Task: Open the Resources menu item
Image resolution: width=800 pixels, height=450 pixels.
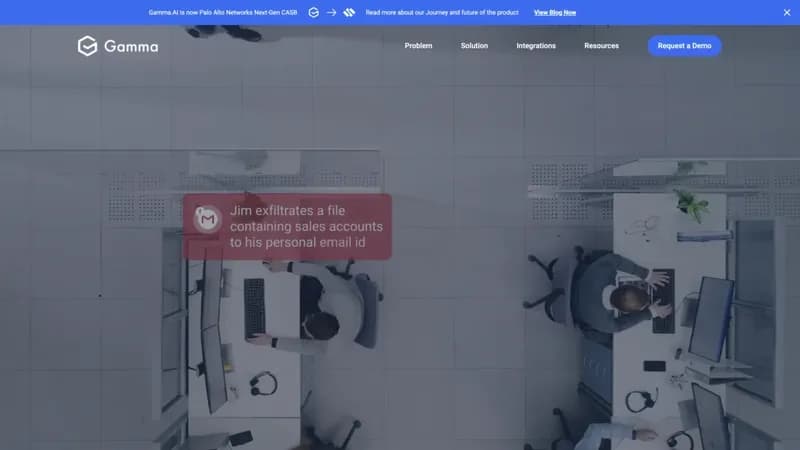Action: pos(602,46)
